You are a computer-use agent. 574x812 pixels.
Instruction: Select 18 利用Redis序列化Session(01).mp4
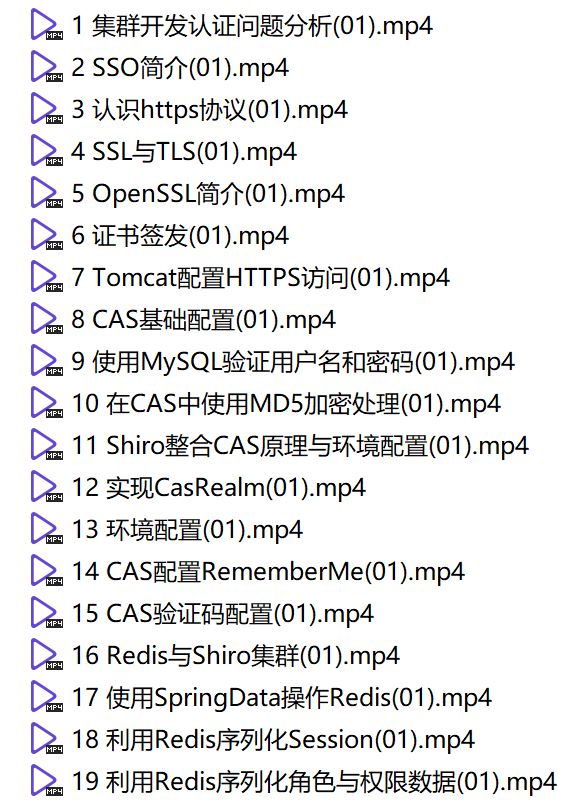273,740
